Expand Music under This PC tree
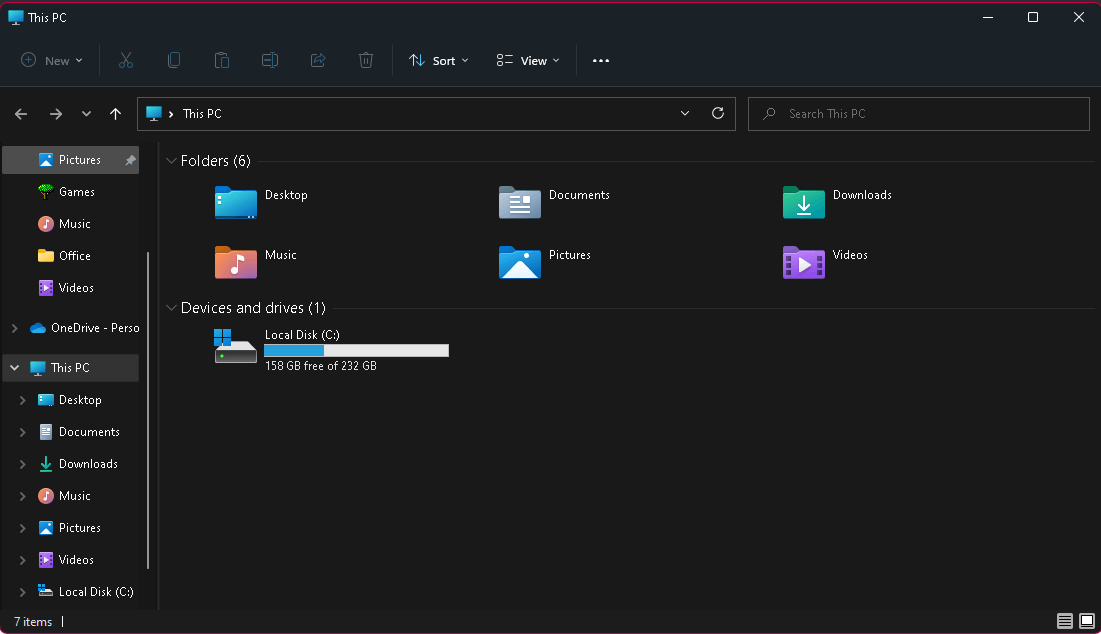 click(x=22, y=496)
